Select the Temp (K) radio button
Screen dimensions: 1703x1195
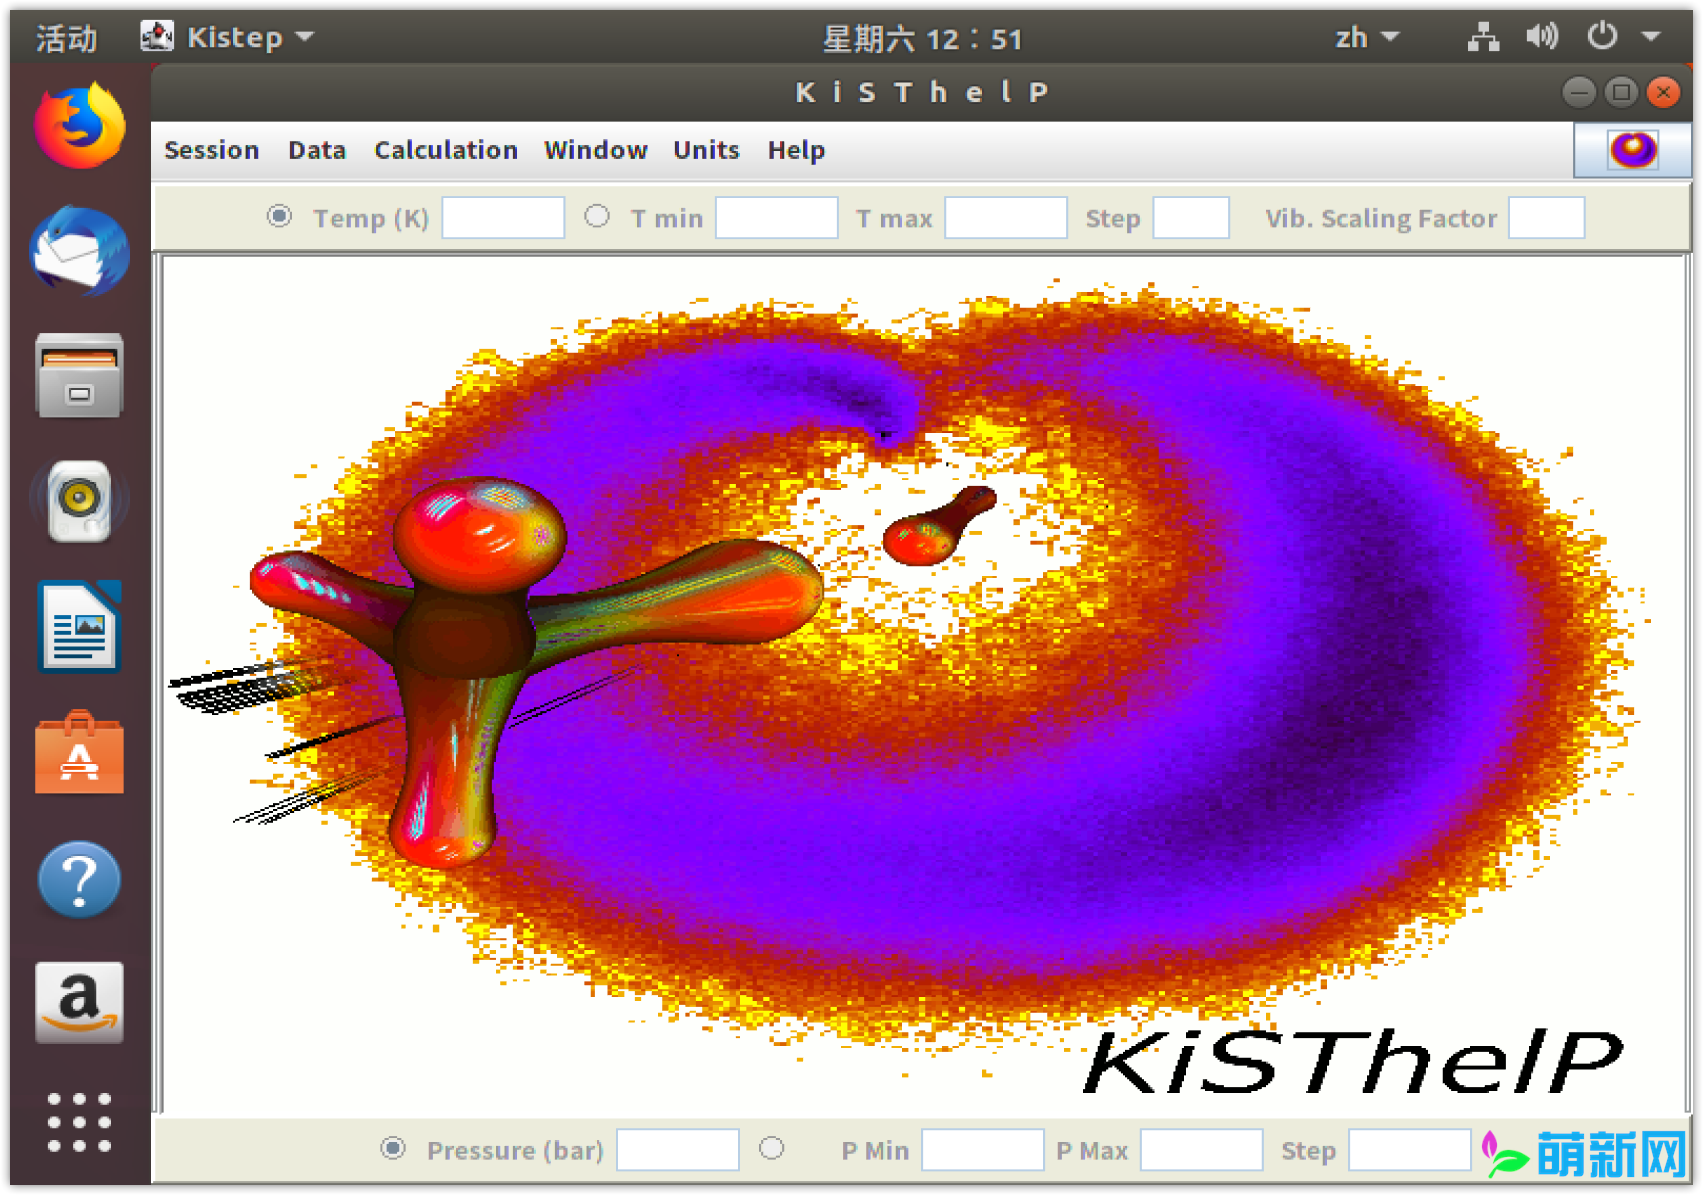[280, 217]
